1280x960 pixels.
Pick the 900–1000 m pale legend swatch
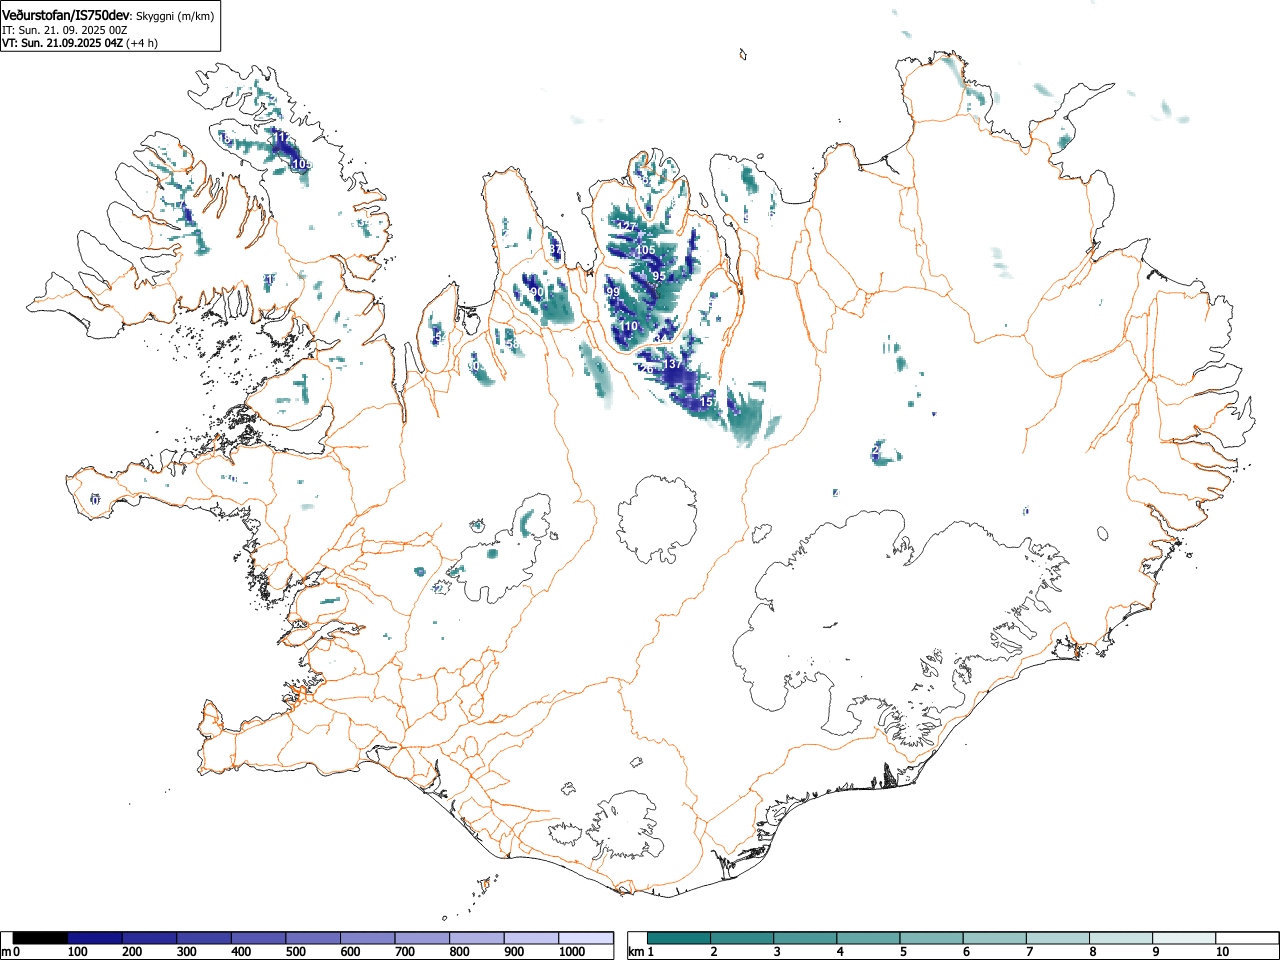tap(531, 938)
